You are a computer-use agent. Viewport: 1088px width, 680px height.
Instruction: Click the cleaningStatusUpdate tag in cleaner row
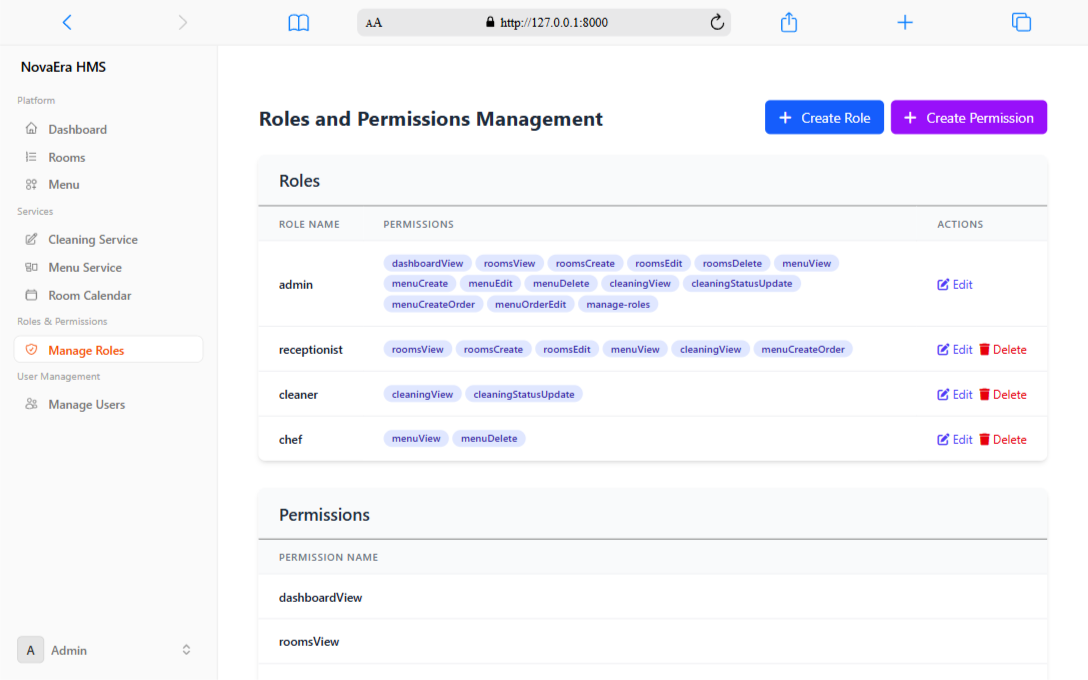(x=524, y=394)
